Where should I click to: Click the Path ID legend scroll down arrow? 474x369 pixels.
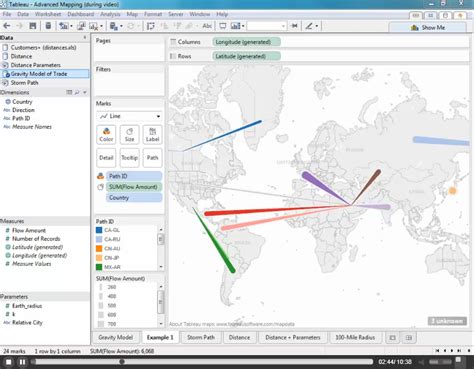[x=161, y=267]
